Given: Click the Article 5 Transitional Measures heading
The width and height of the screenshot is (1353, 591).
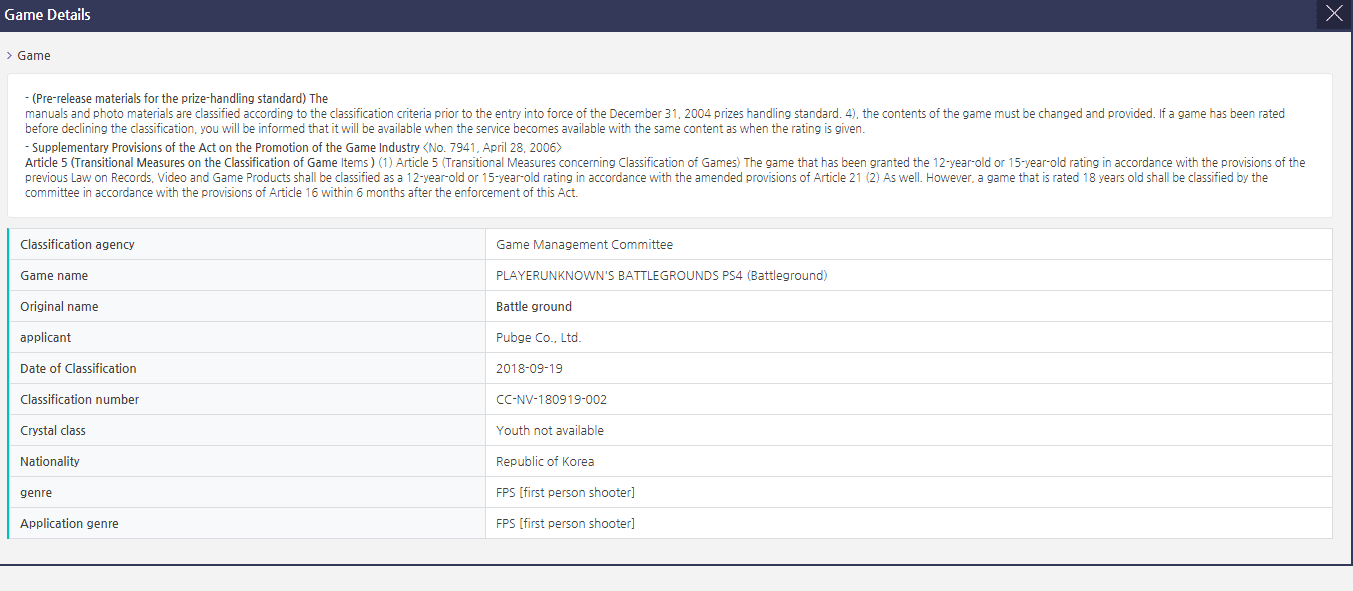Looking at the screenshot, I should [200, 163].
